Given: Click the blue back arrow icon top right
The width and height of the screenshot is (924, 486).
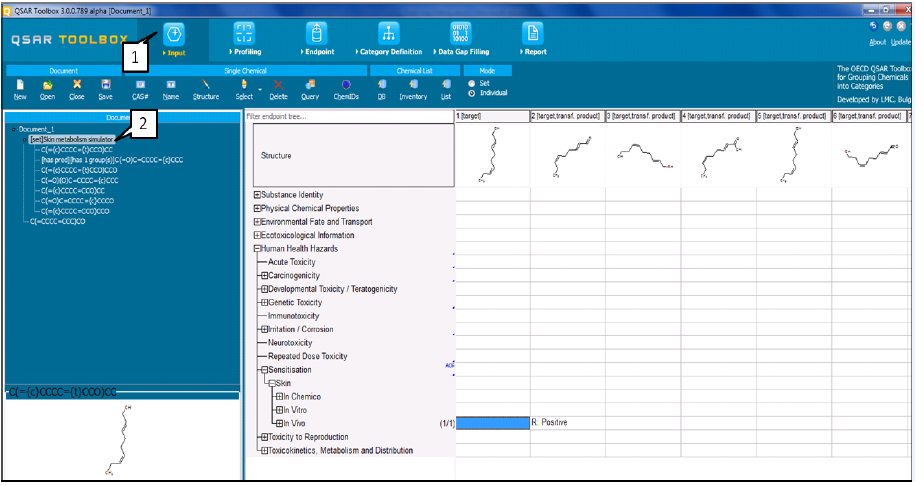Looking at the screenshot, I should (873, 26).
